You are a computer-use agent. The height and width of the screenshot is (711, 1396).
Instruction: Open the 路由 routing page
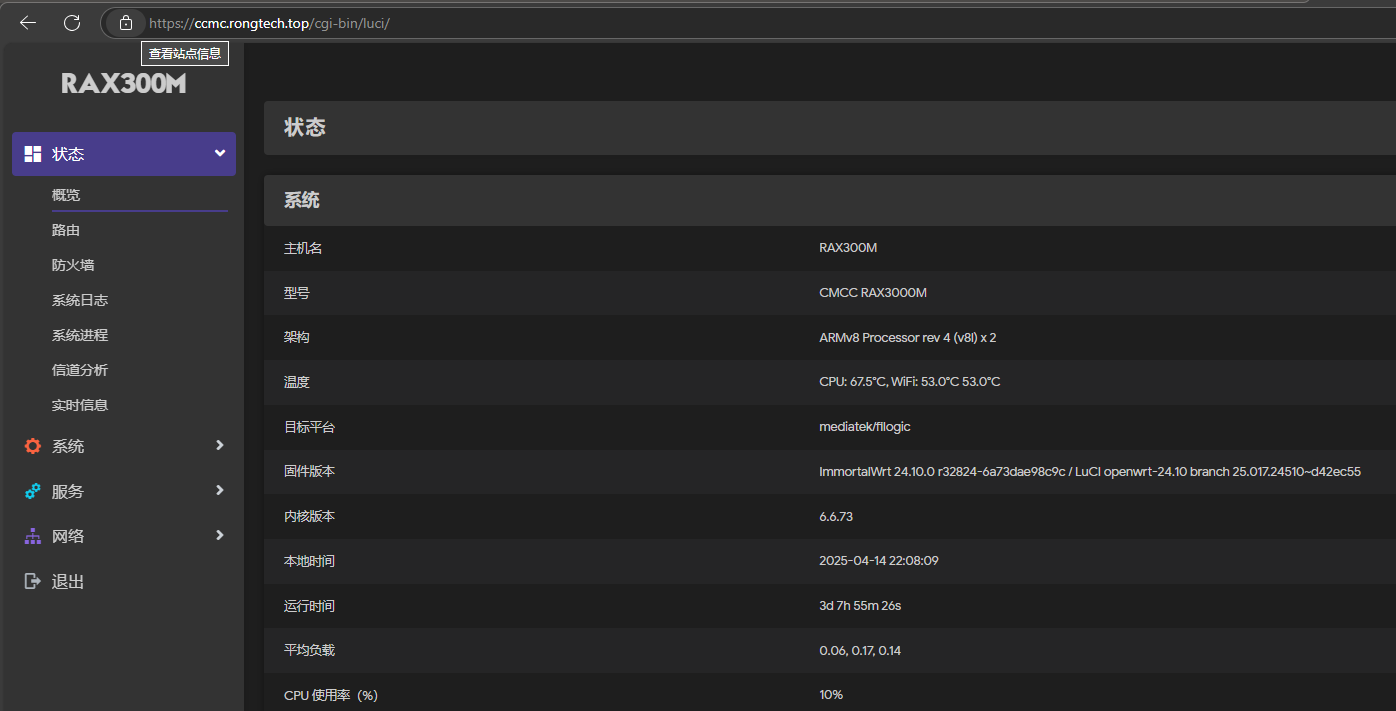pyautogui.click(x=66, y=230)
